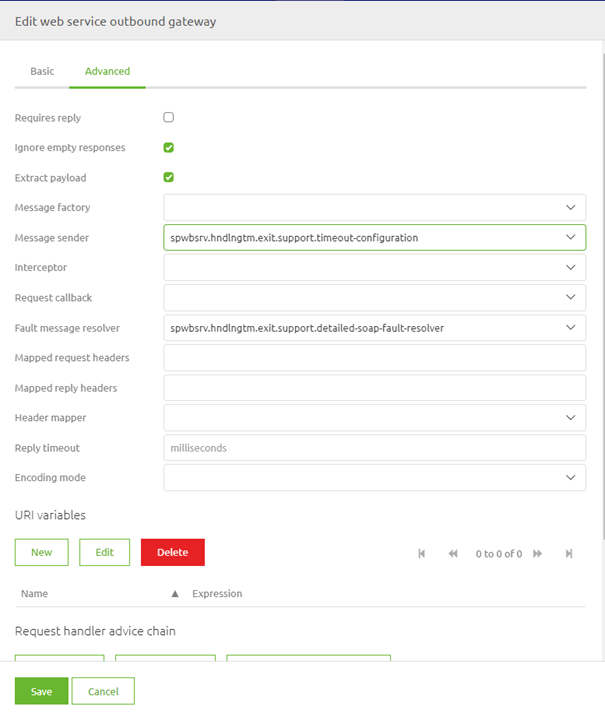Add a New URI variable
Image resolution: width=605 pixels, height=717 pixels.
[42, 552]
